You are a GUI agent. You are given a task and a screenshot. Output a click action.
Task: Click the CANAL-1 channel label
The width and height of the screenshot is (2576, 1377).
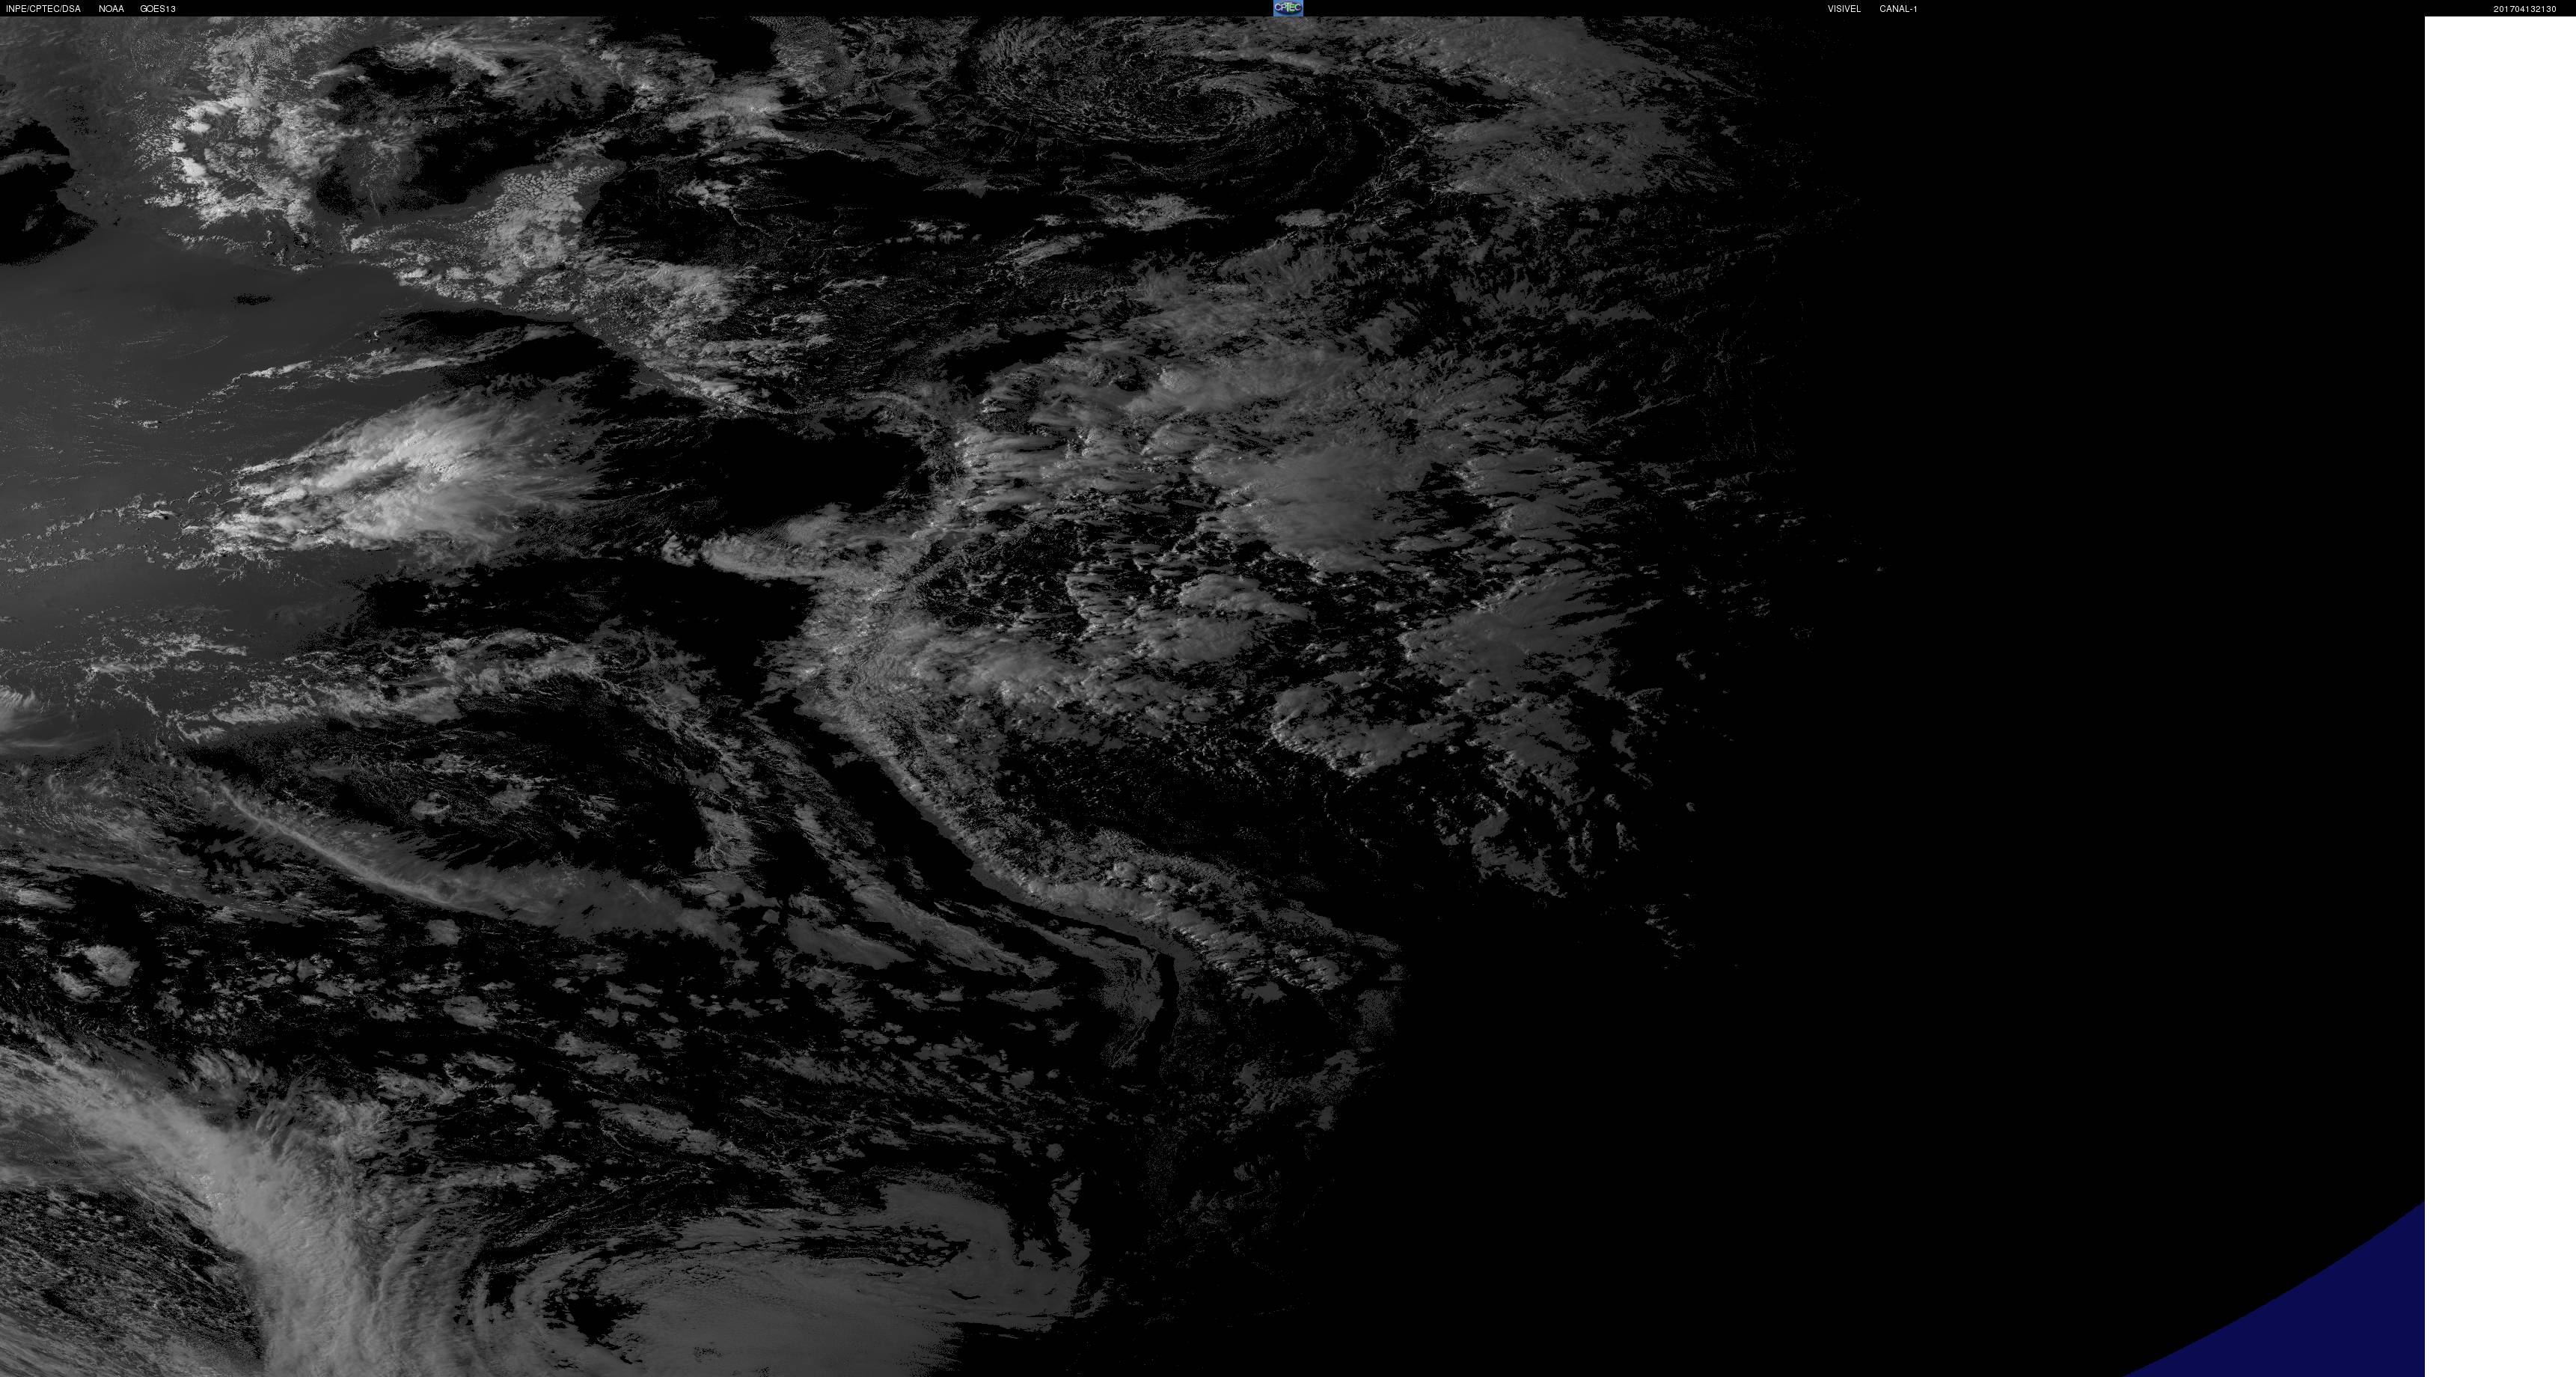(x=1898, y=9)
